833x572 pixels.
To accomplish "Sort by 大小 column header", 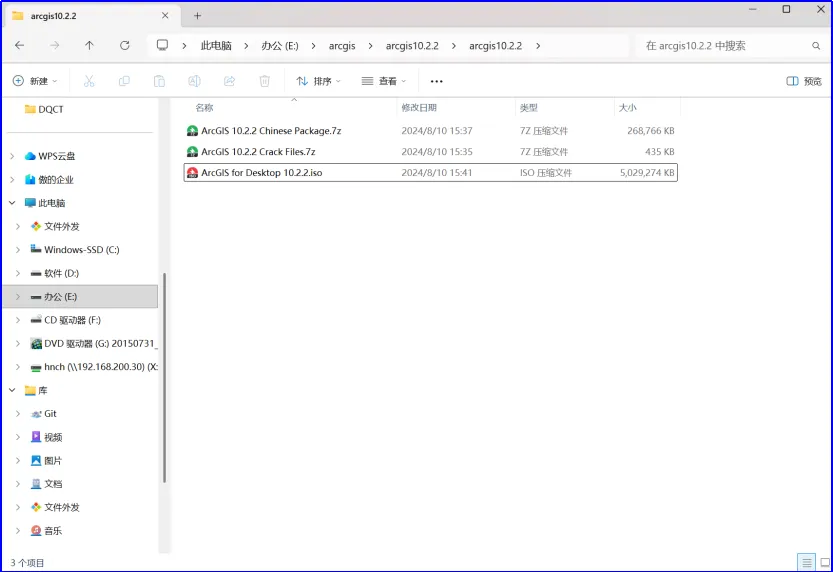I will (x=627, y=108).
